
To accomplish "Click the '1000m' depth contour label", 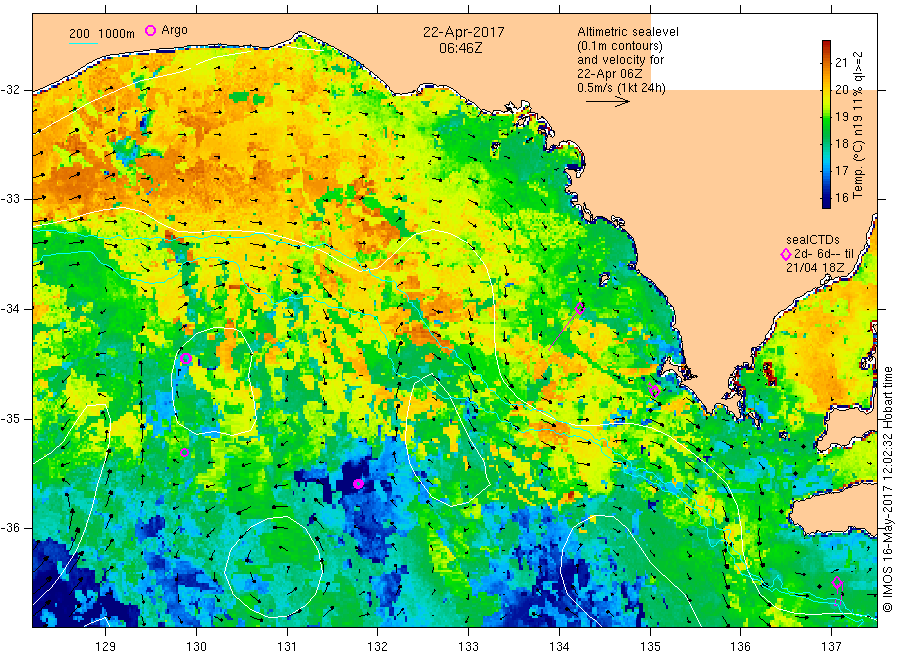I will pyautogui.click(x=117, y=34).
